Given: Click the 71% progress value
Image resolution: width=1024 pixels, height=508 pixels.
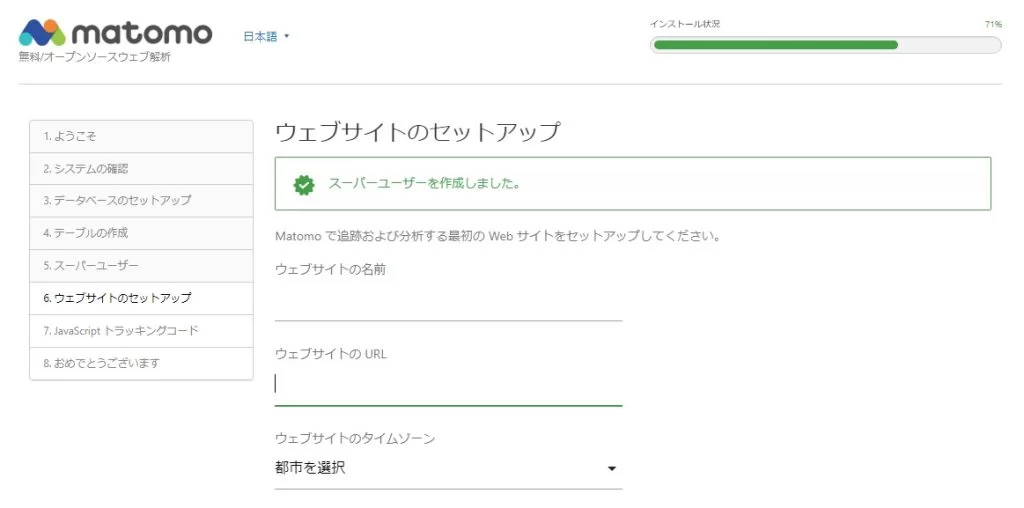Looking at the screenshot, I should pyautogui.click(x=993, y=24).
